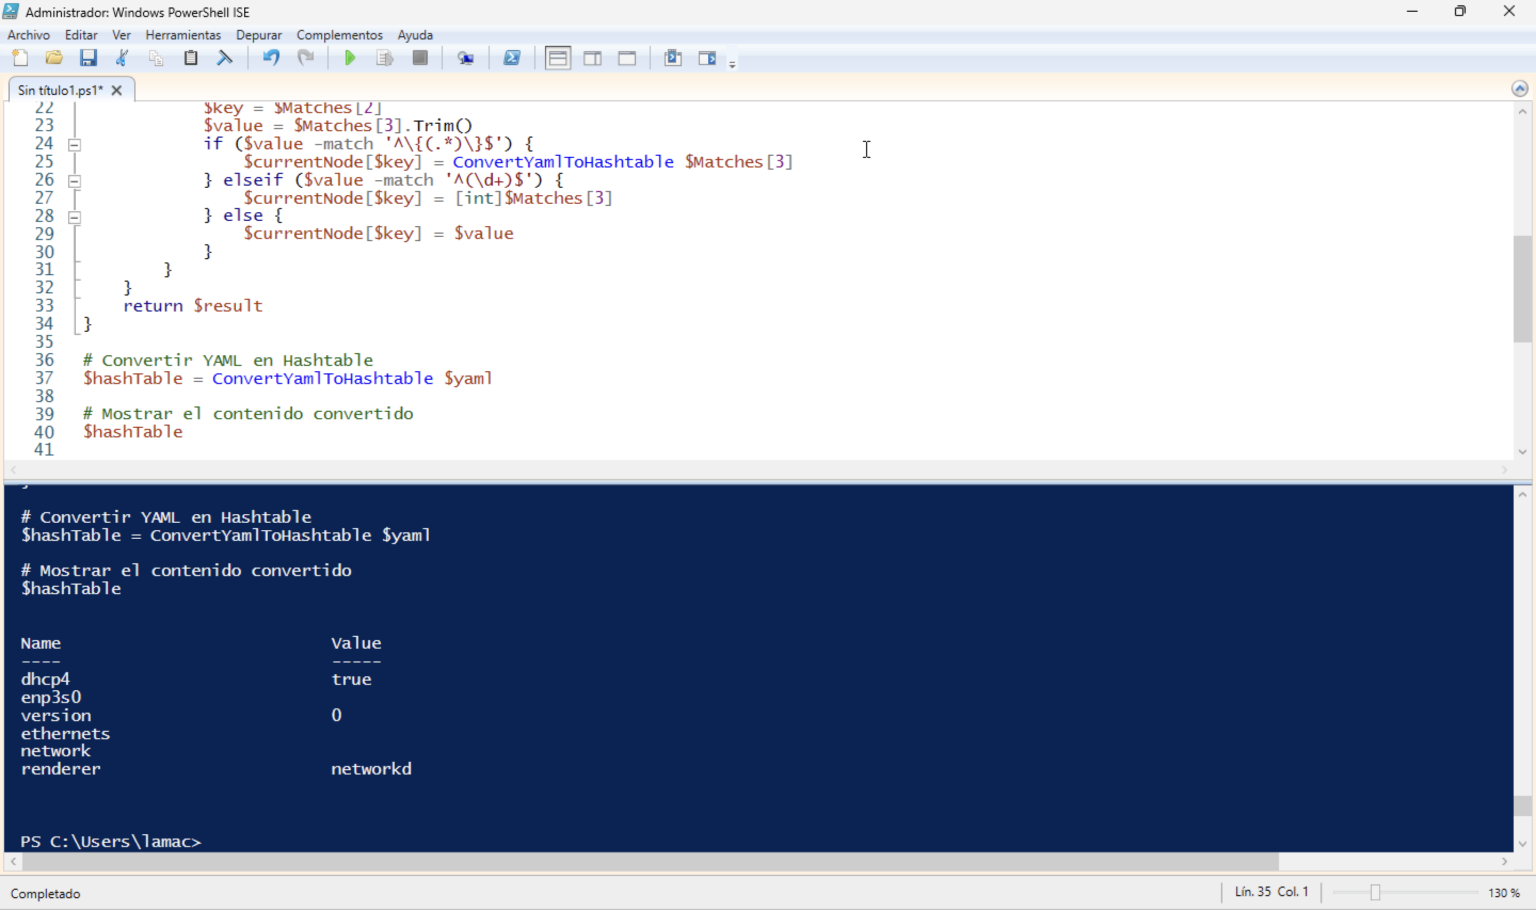Run the script with the green play icon
The image size is (1536, 910).
(x=349, y=57)
